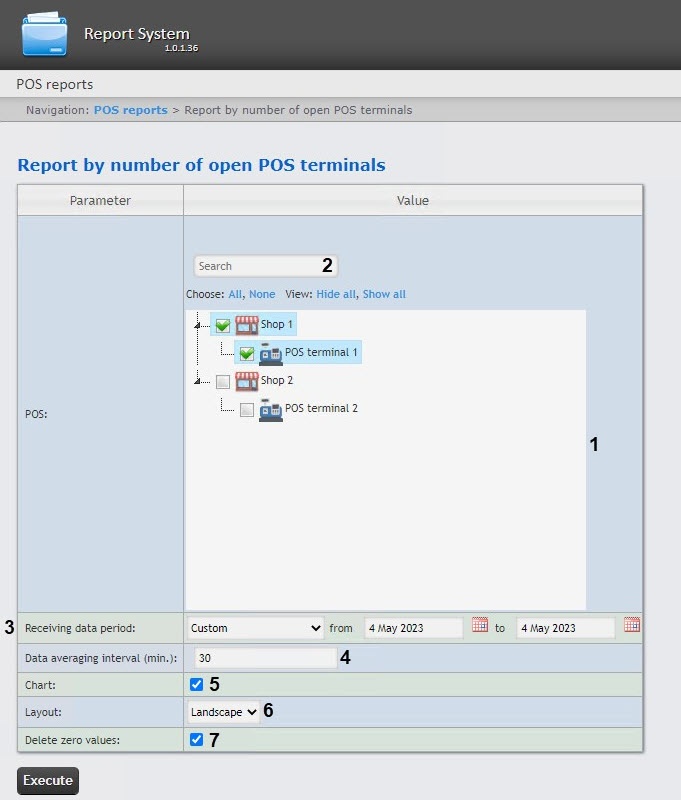Open the Layout dropdown

(x=224, y=712)
